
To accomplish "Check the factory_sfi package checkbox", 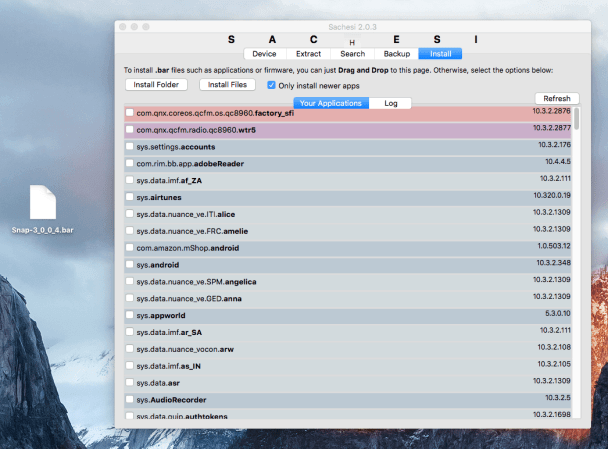I will pos(130,113).
